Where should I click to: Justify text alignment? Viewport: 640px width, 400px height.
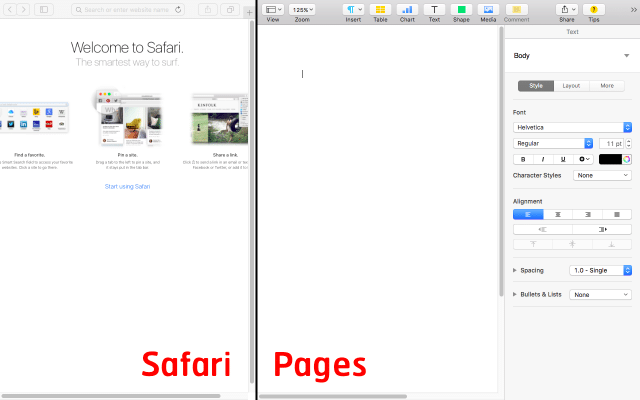coord(617,214)
